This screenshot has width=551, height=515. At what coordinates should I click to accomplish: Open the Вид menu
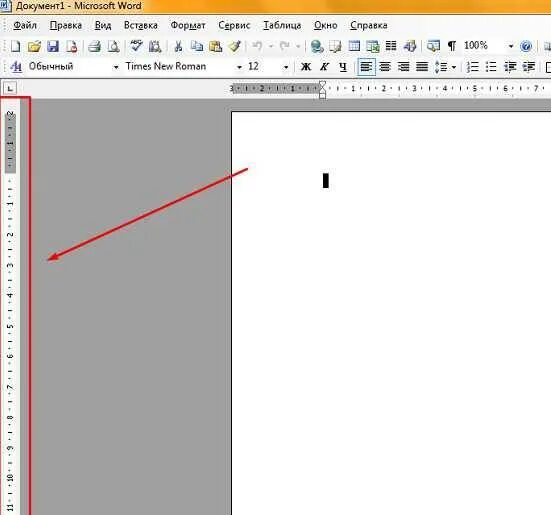coord(103,25)
